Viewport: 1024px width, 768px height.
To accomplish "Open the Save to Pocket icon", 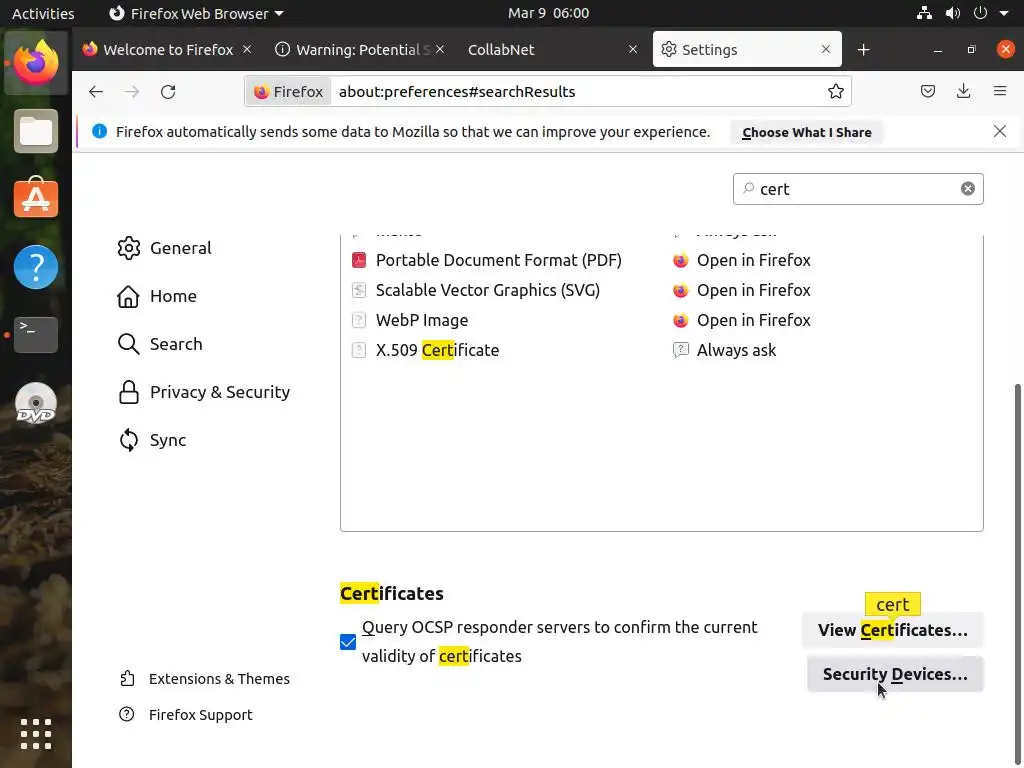I will 928,92.
